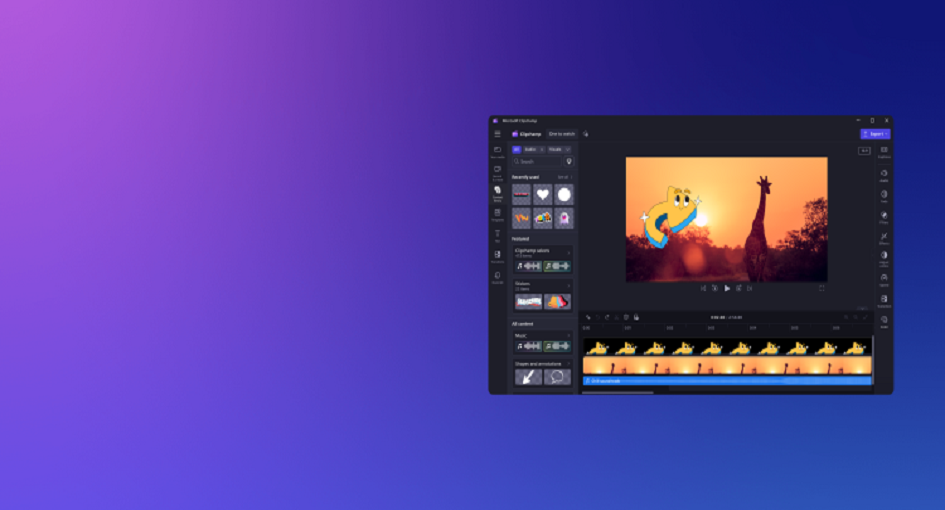The height and width of the screenshot is (510, 945).
Task: Select the blue audio track on timeline
Action: (x=727, y=381)
